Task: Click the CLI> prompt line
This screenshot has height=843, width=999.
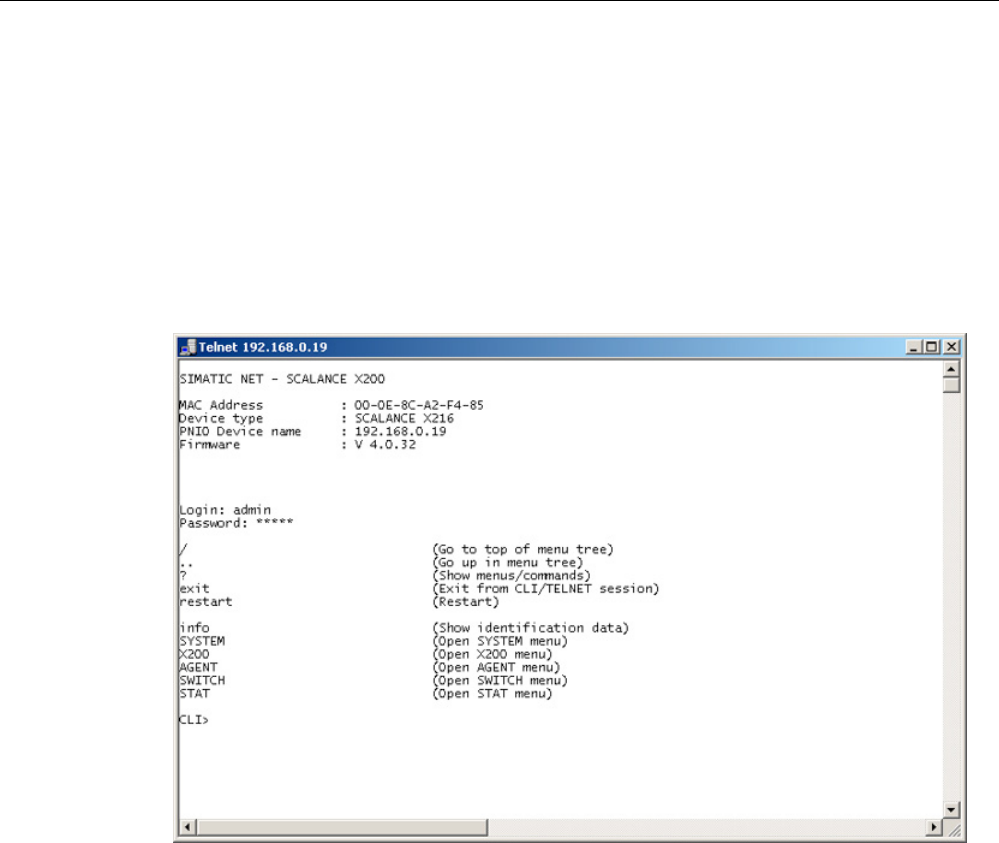Action: (194, 719)
